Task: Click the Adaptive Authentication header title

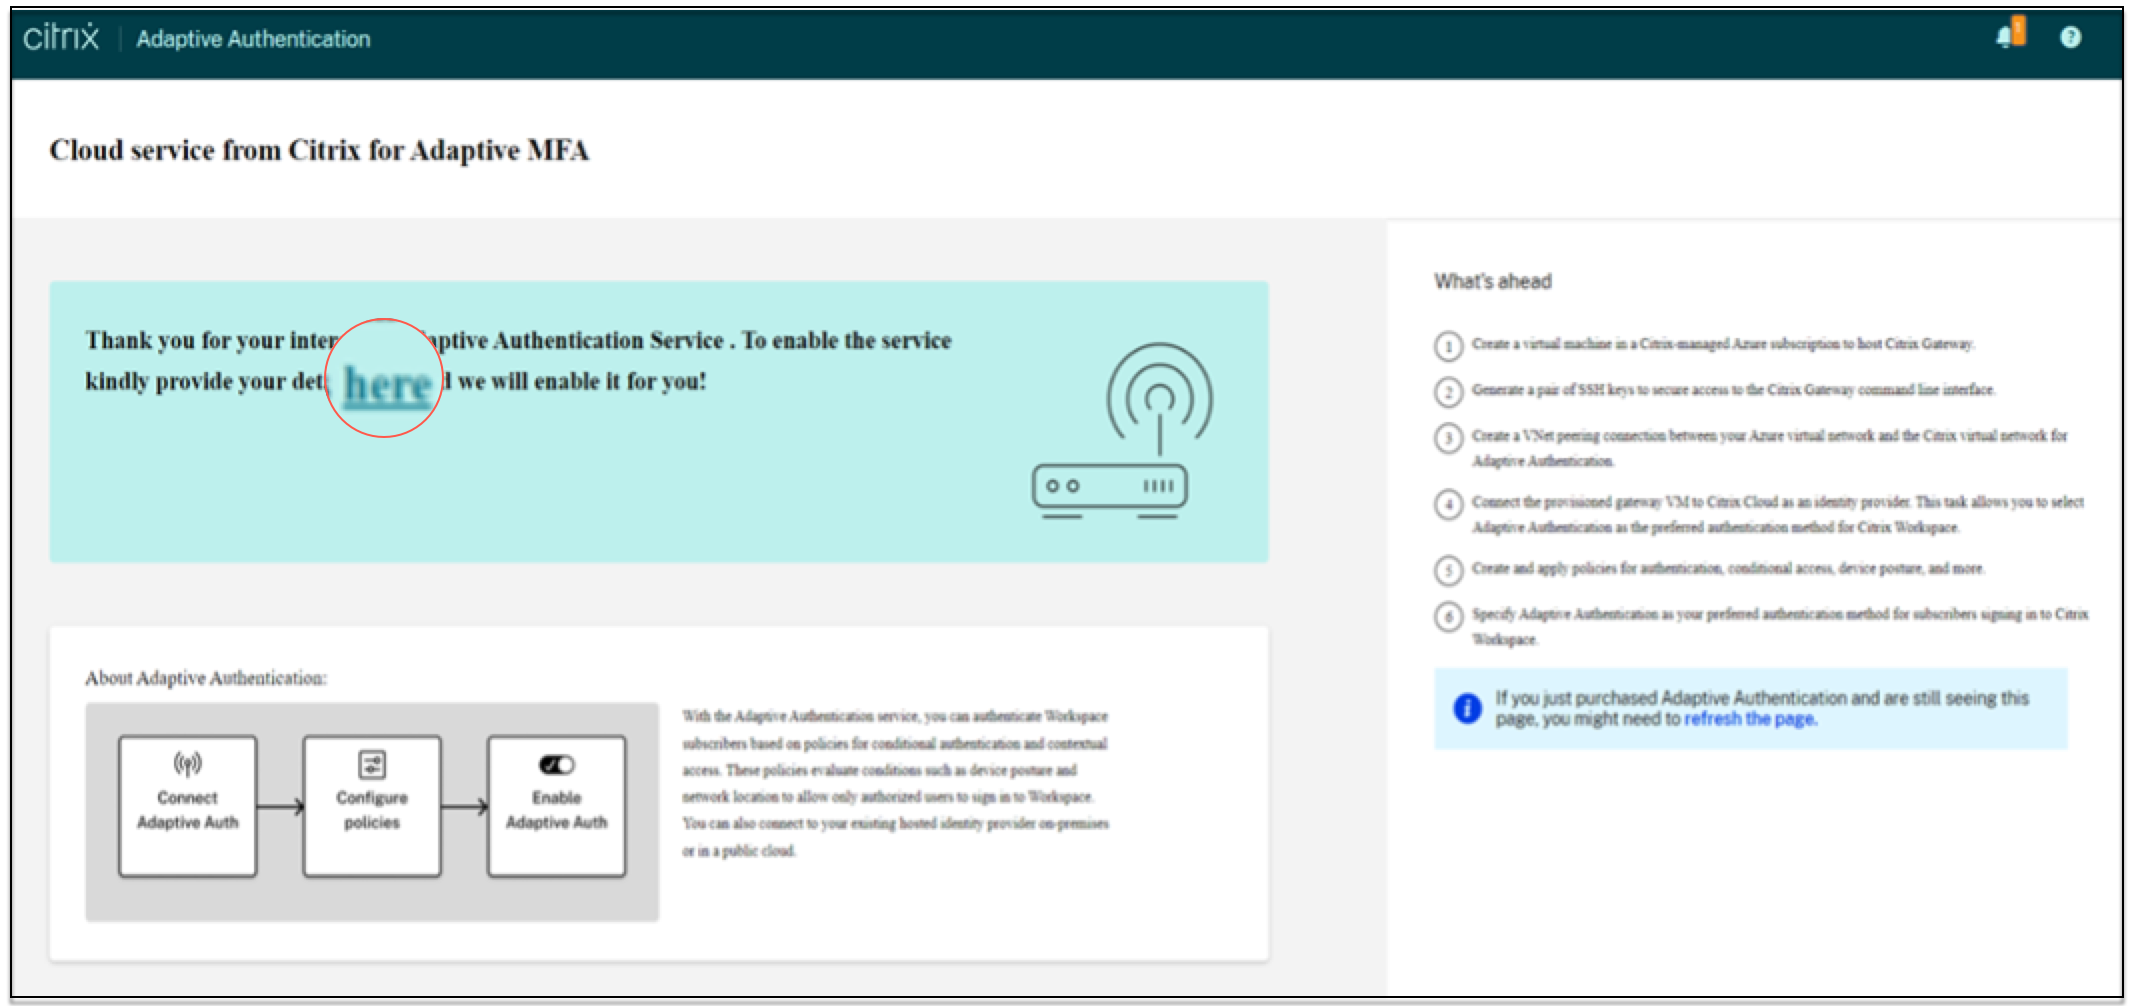Action: [253, 39]
